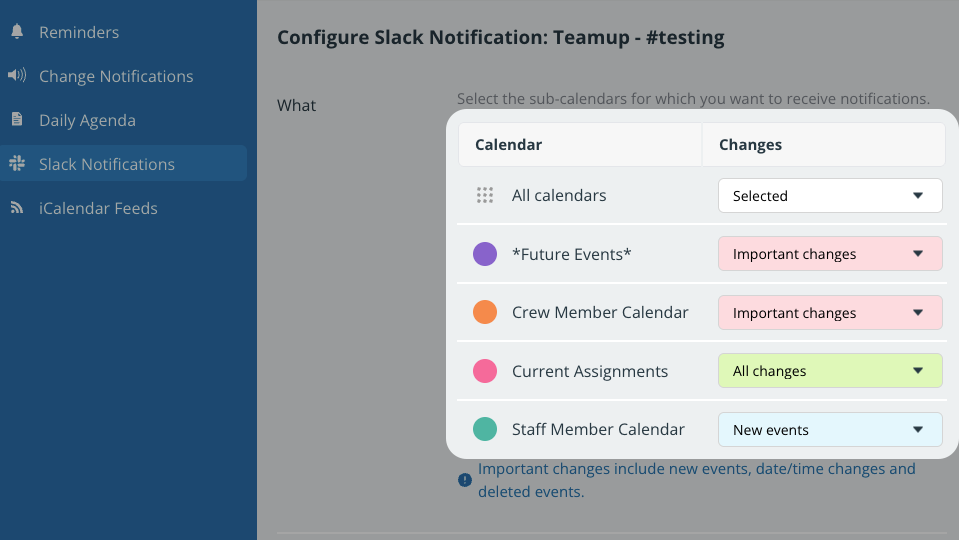959x540 pixels.
Task: Click the Change Notifications megaphone icon
Action: [17, 75]
